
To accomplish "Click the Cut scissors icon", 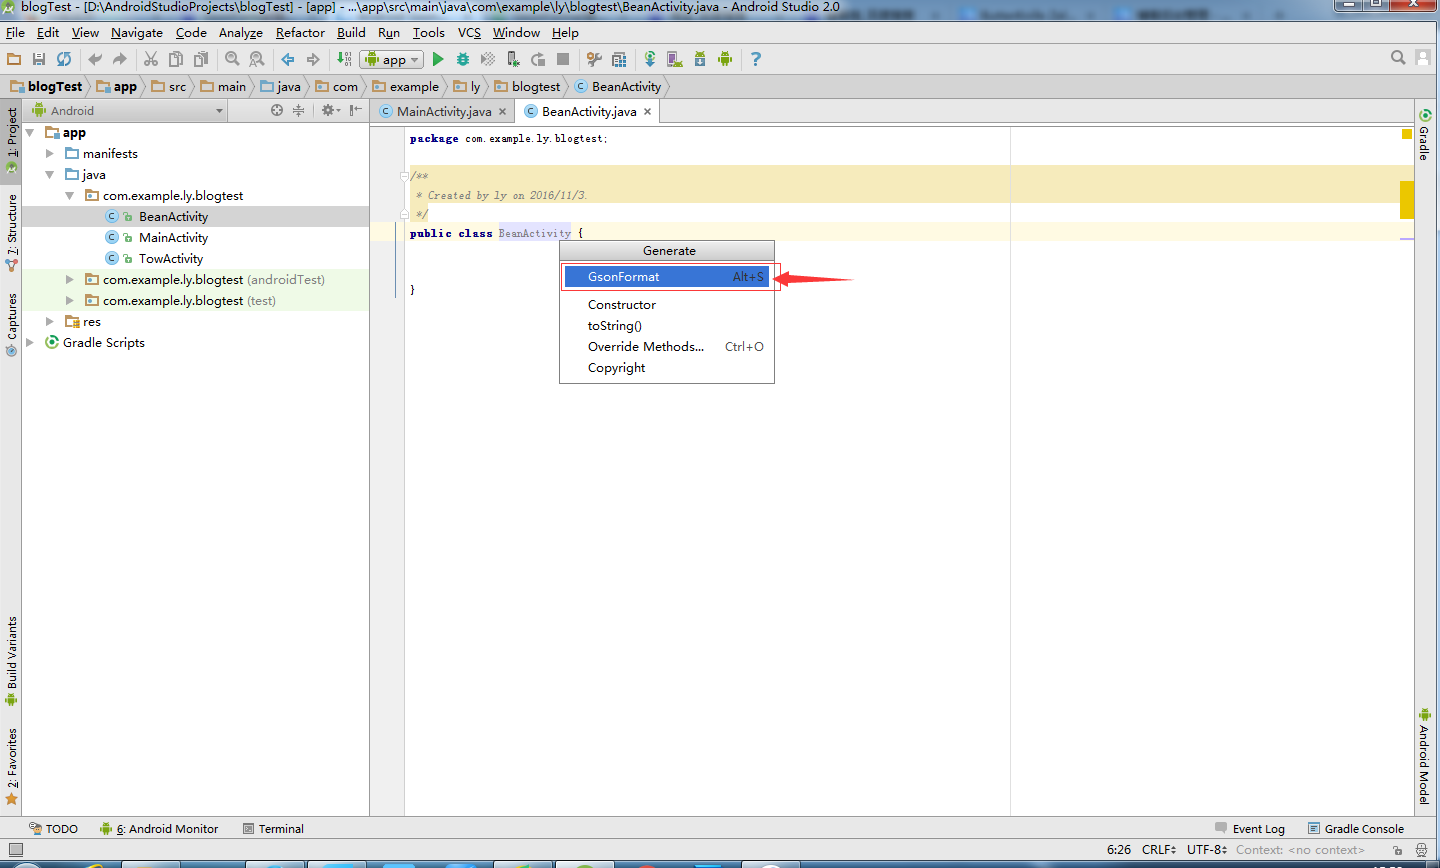I will pos(151,59).
